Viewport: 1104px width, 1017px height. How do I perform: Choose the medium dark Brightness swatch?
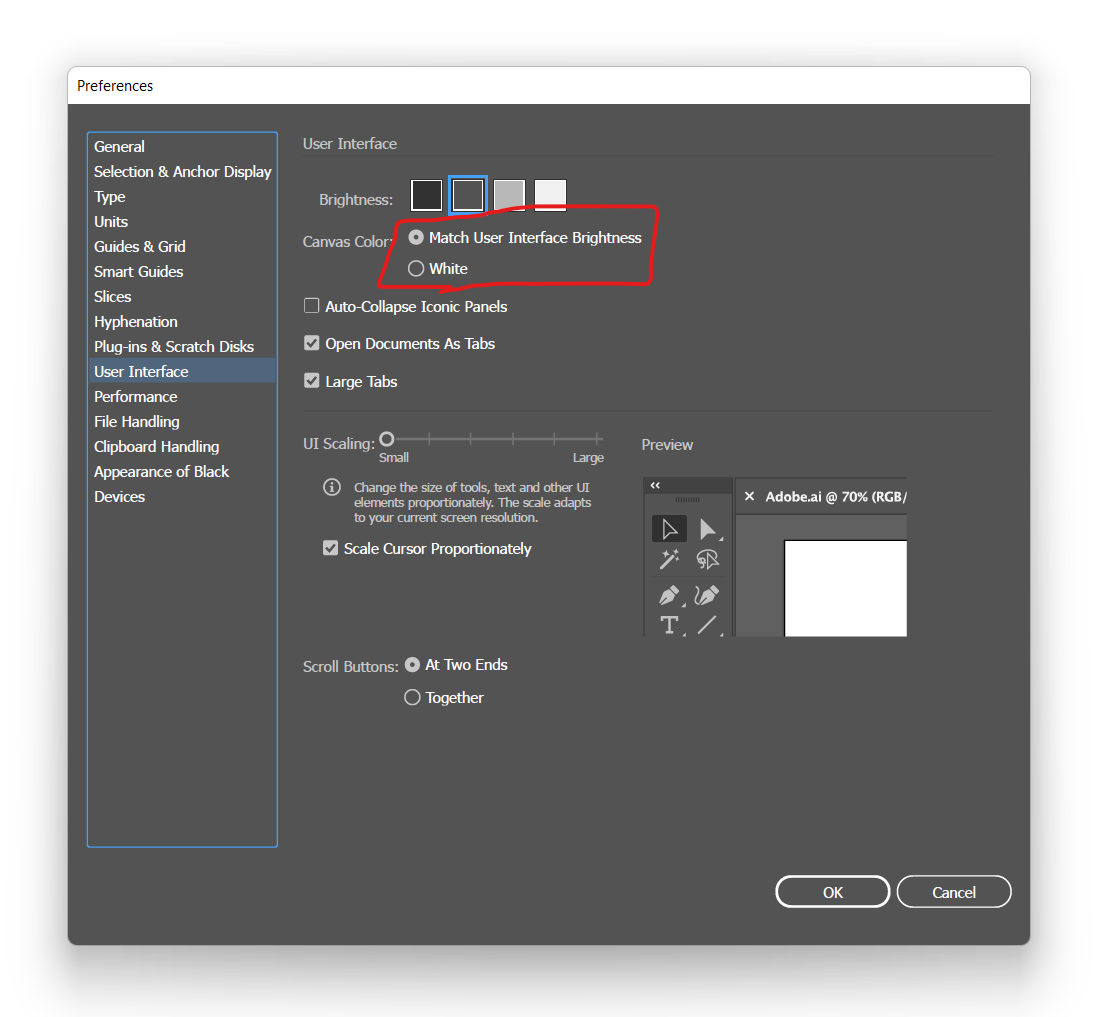click(x=468, y=195)
